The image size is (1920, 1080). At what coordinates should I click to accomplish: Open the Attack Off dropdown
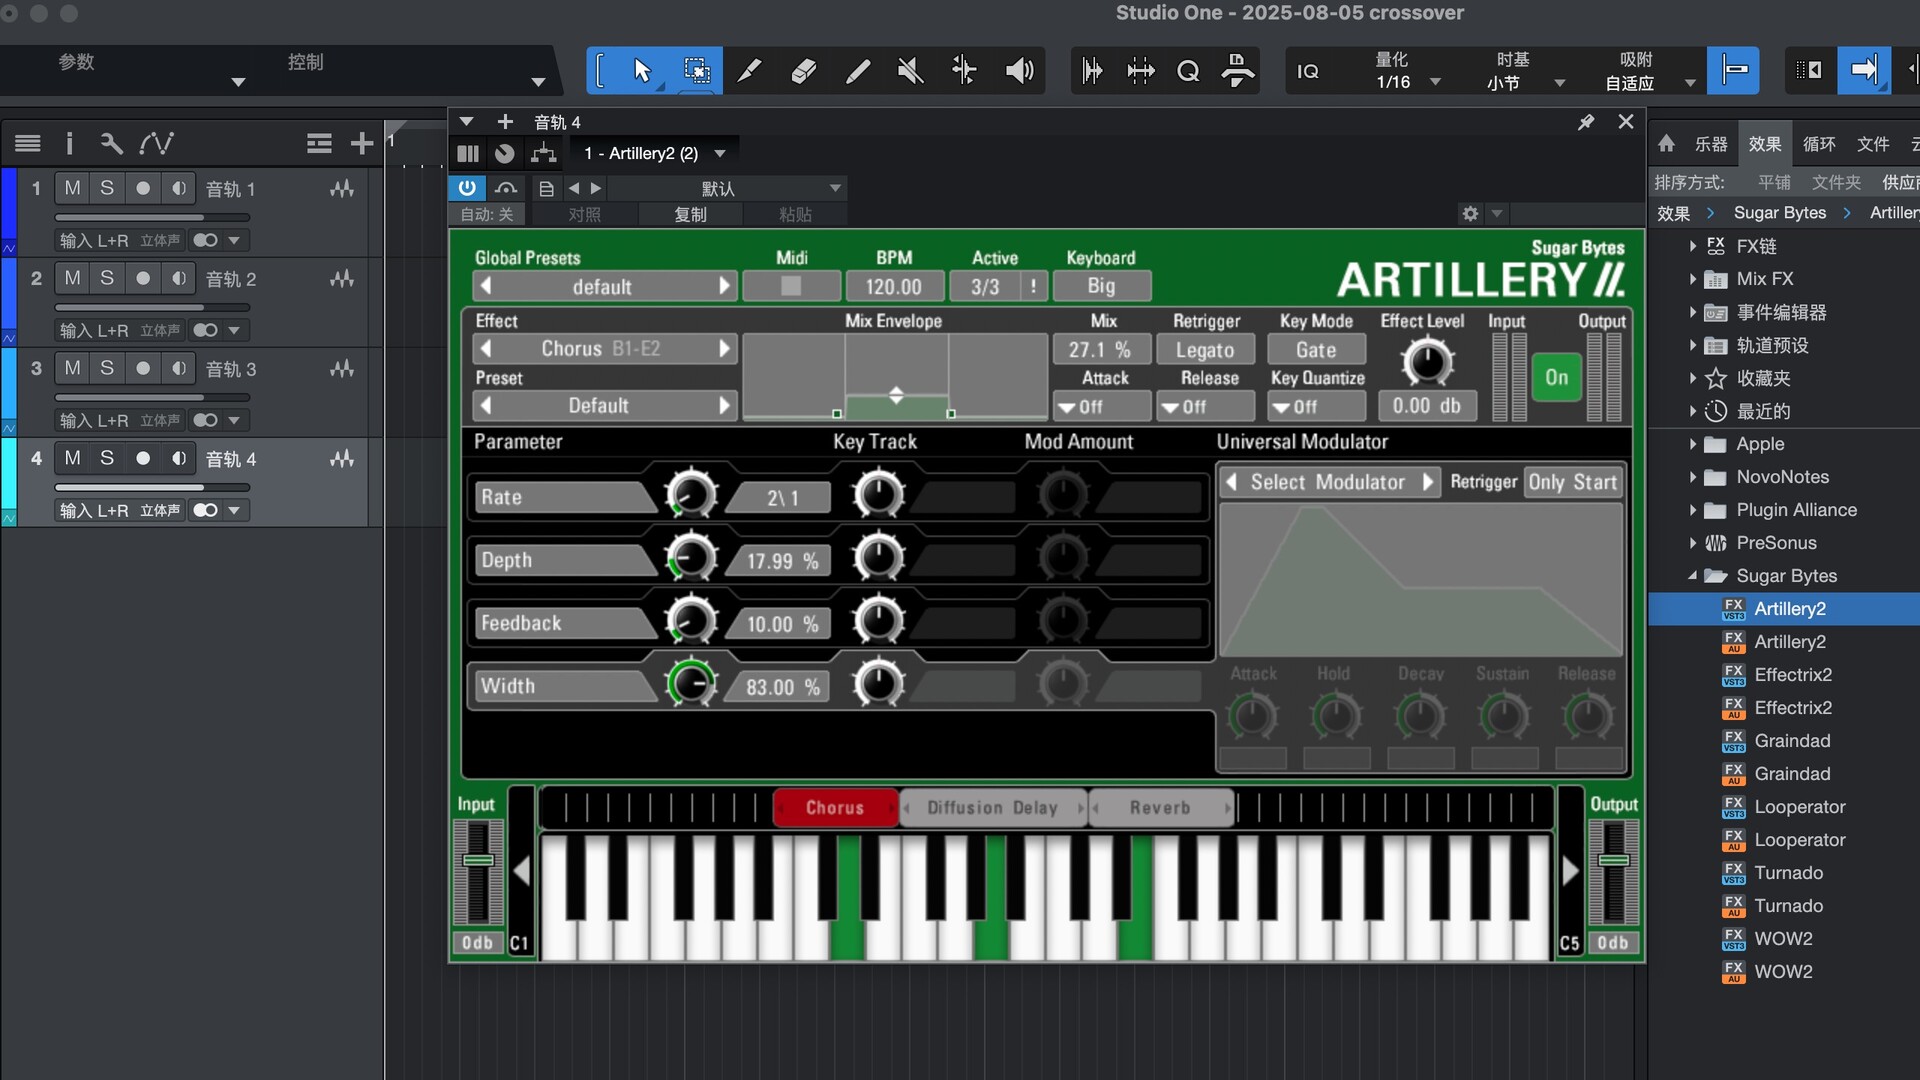(x=1102, y=406)
